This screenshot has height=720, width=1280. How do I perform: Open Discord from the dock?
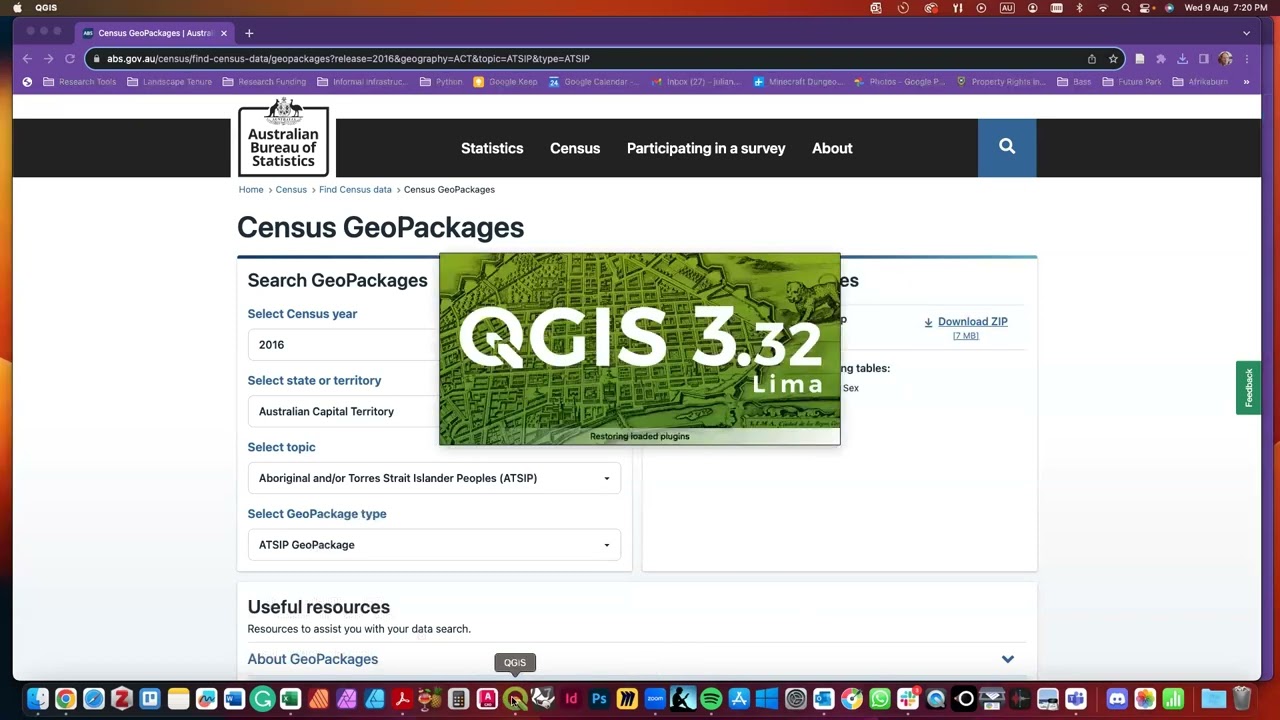point(1117,699)
